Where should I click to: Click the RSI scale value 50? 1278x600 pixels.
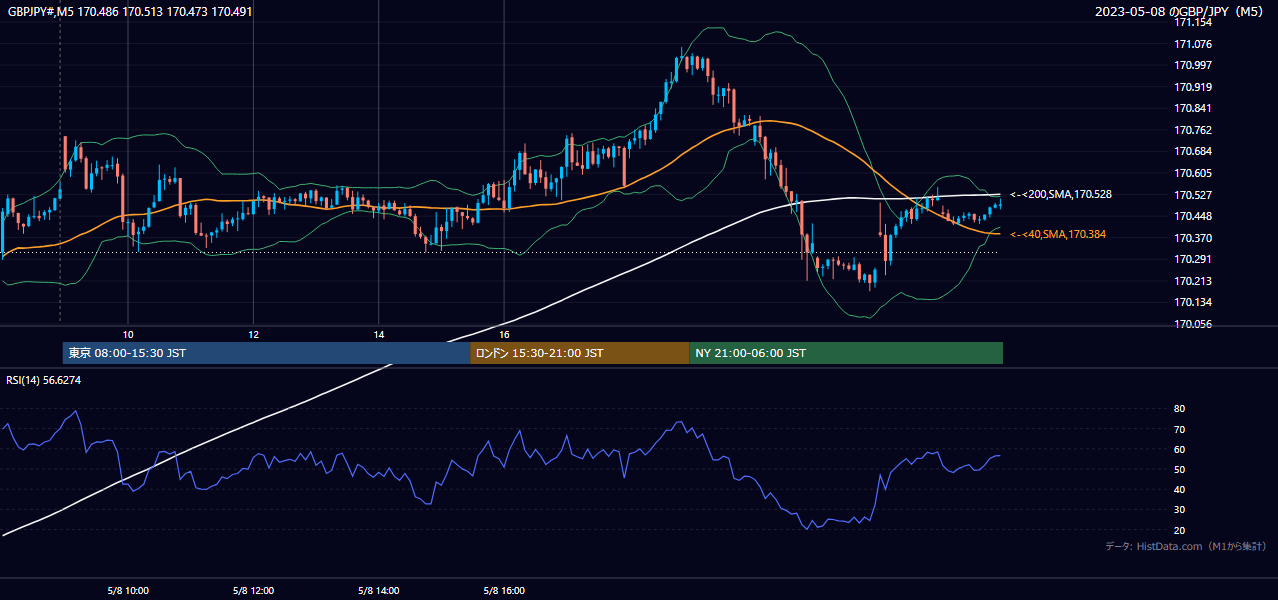click(x=1179, y=469)
